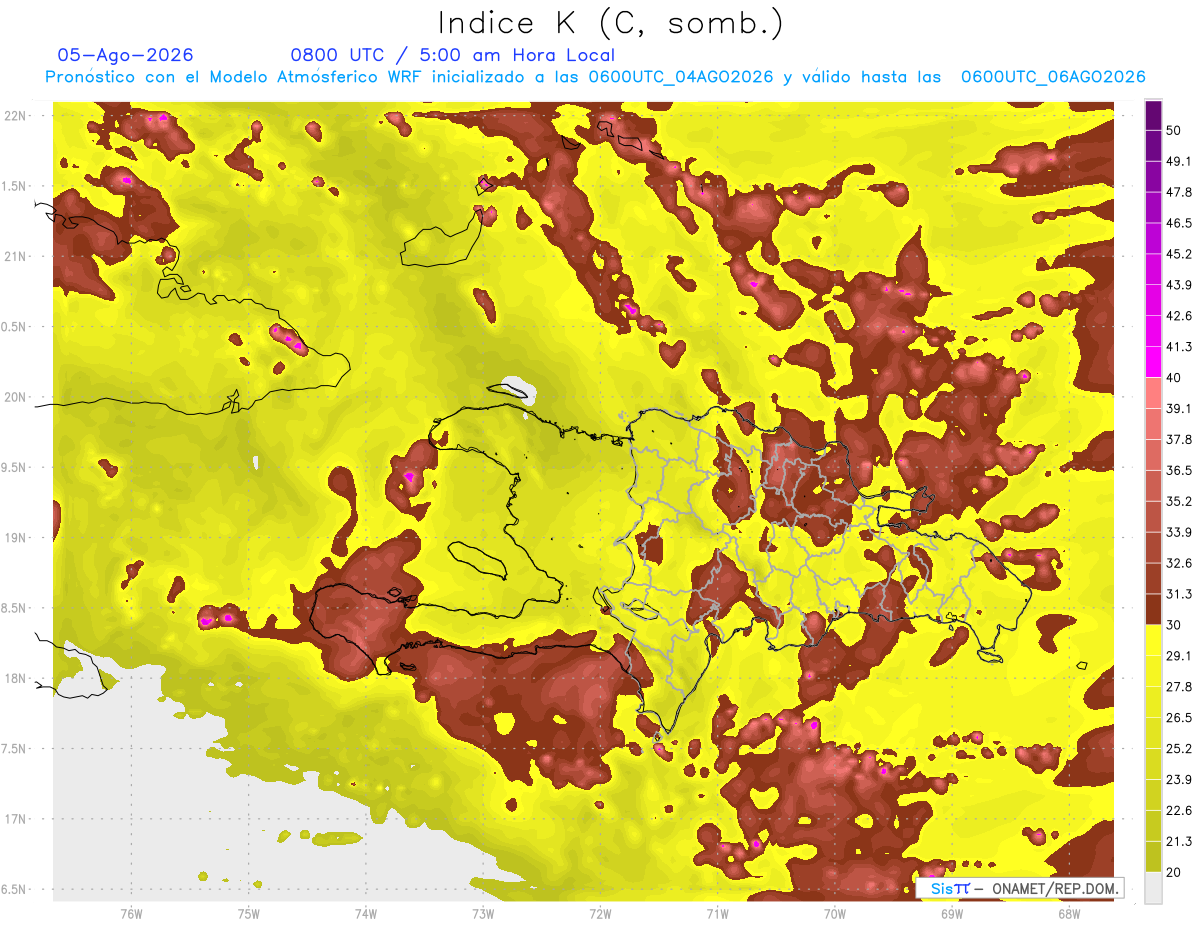This screenshot has width=1200, height=927.
Task: Click the '42.6' color scale value
Action: pyautogui.click(x=1178, y=316)
